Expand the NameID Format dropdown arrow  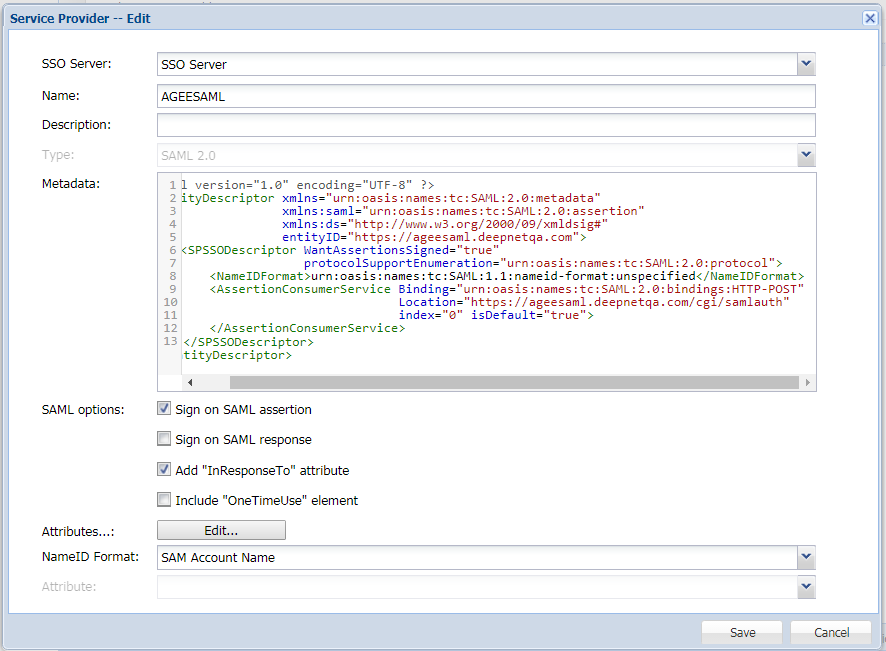click(806, 558)
